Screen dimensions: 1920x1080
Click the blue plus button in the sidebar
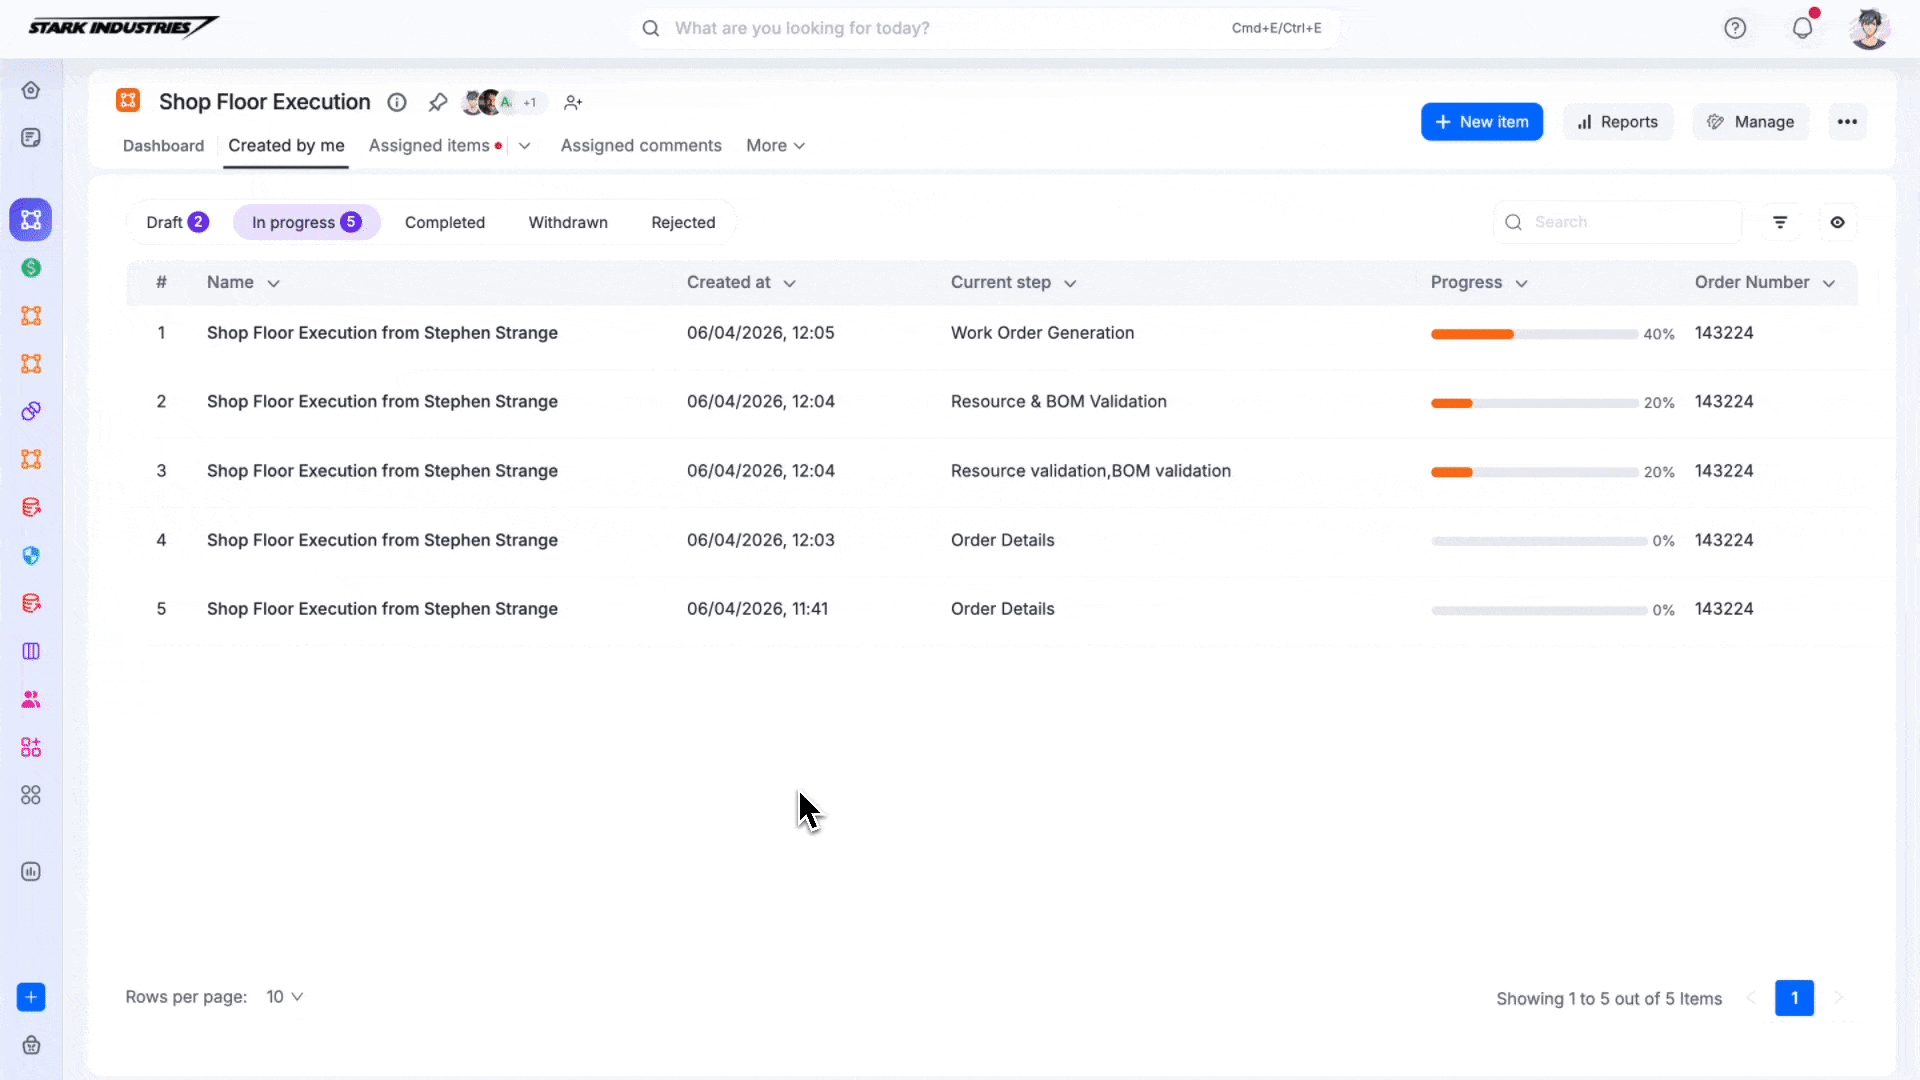click(31, 997)
